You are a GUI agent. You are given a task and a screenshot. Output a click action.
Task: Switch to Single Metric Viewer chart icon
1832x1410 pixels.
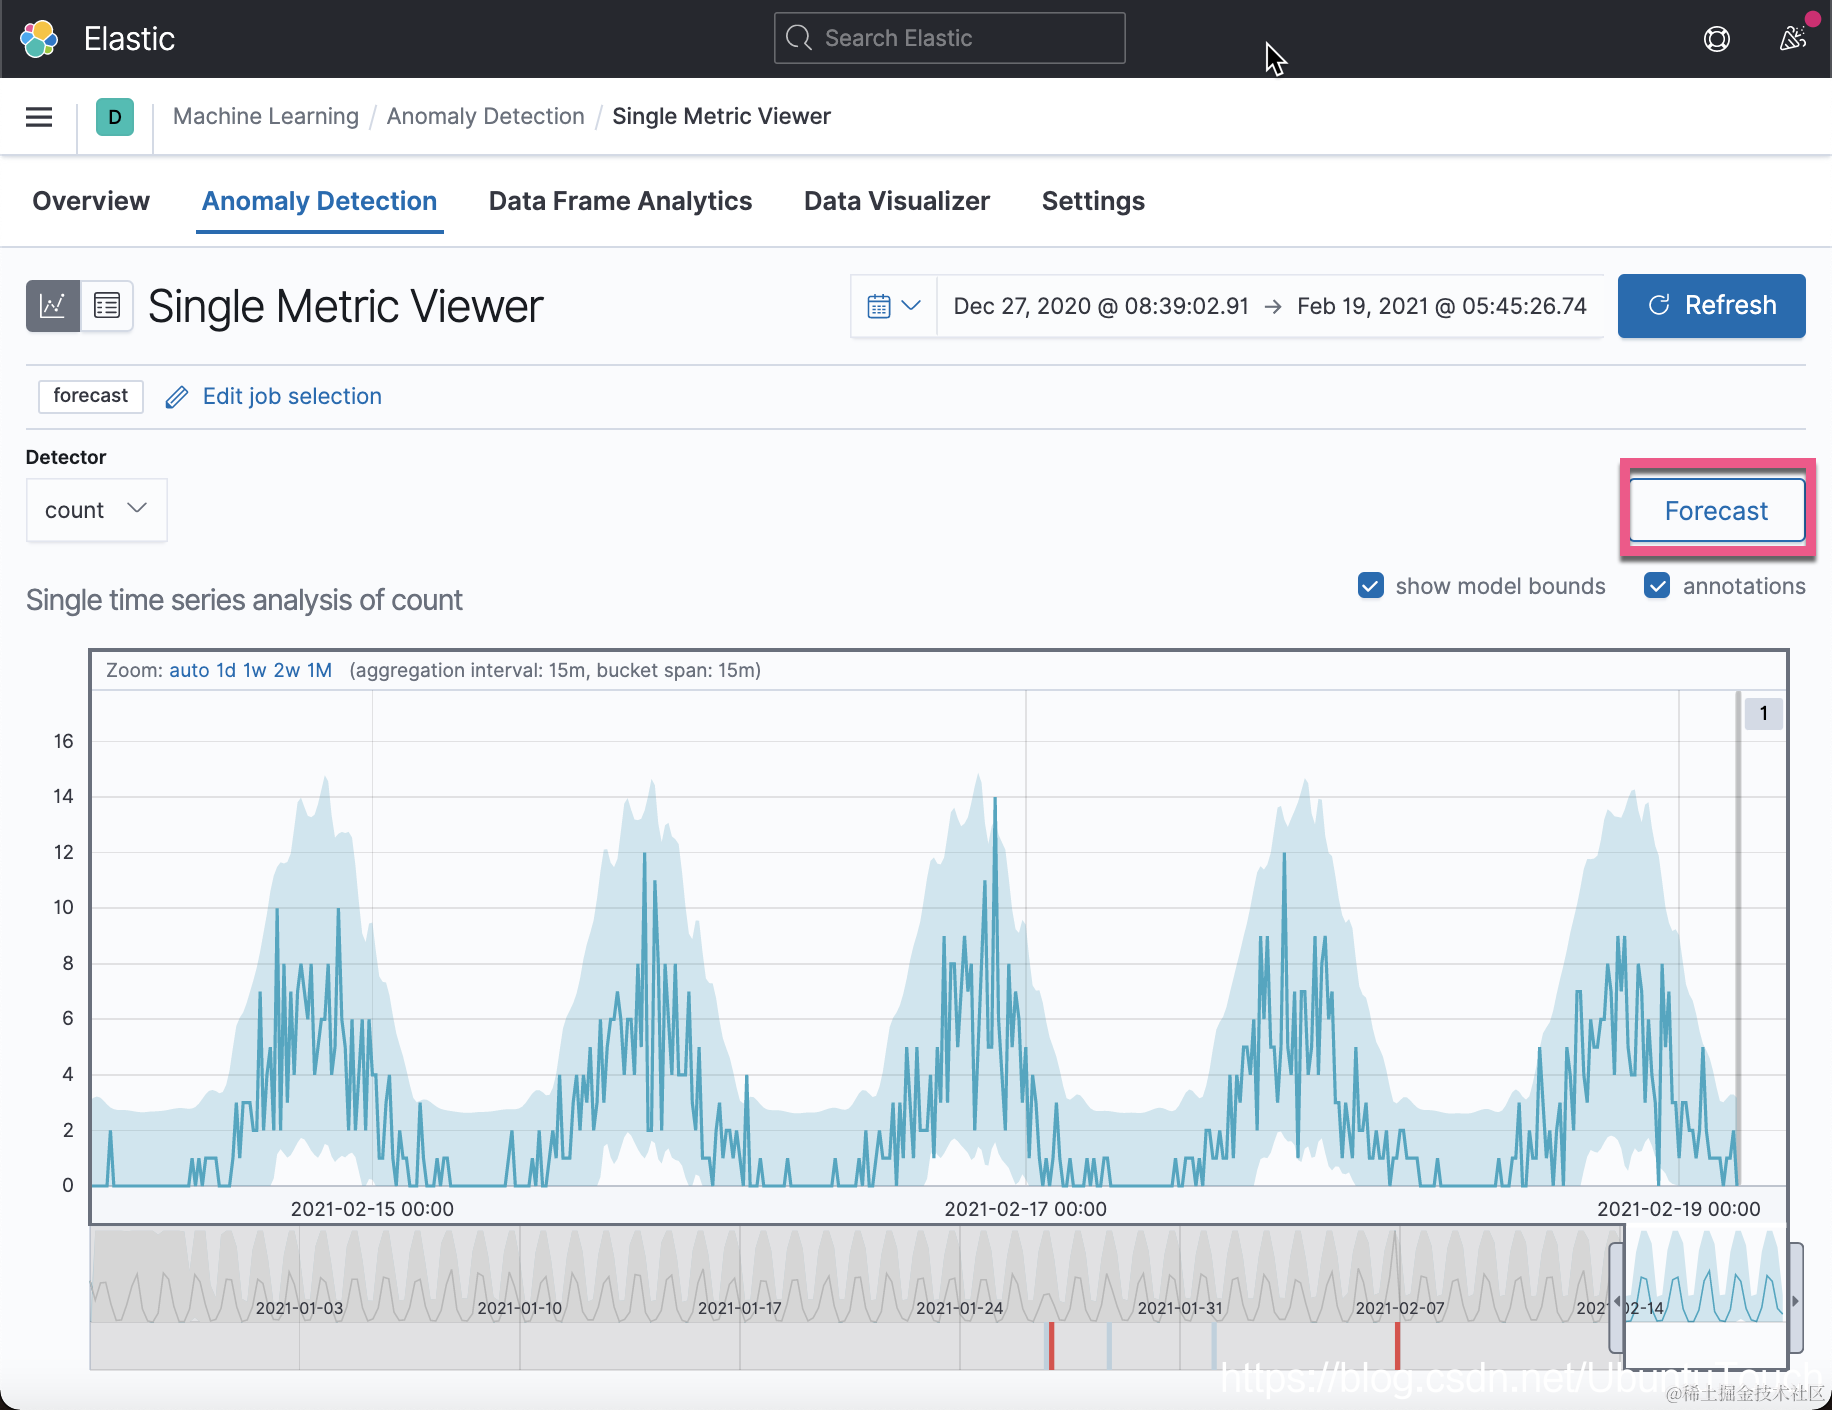(53, 305)
